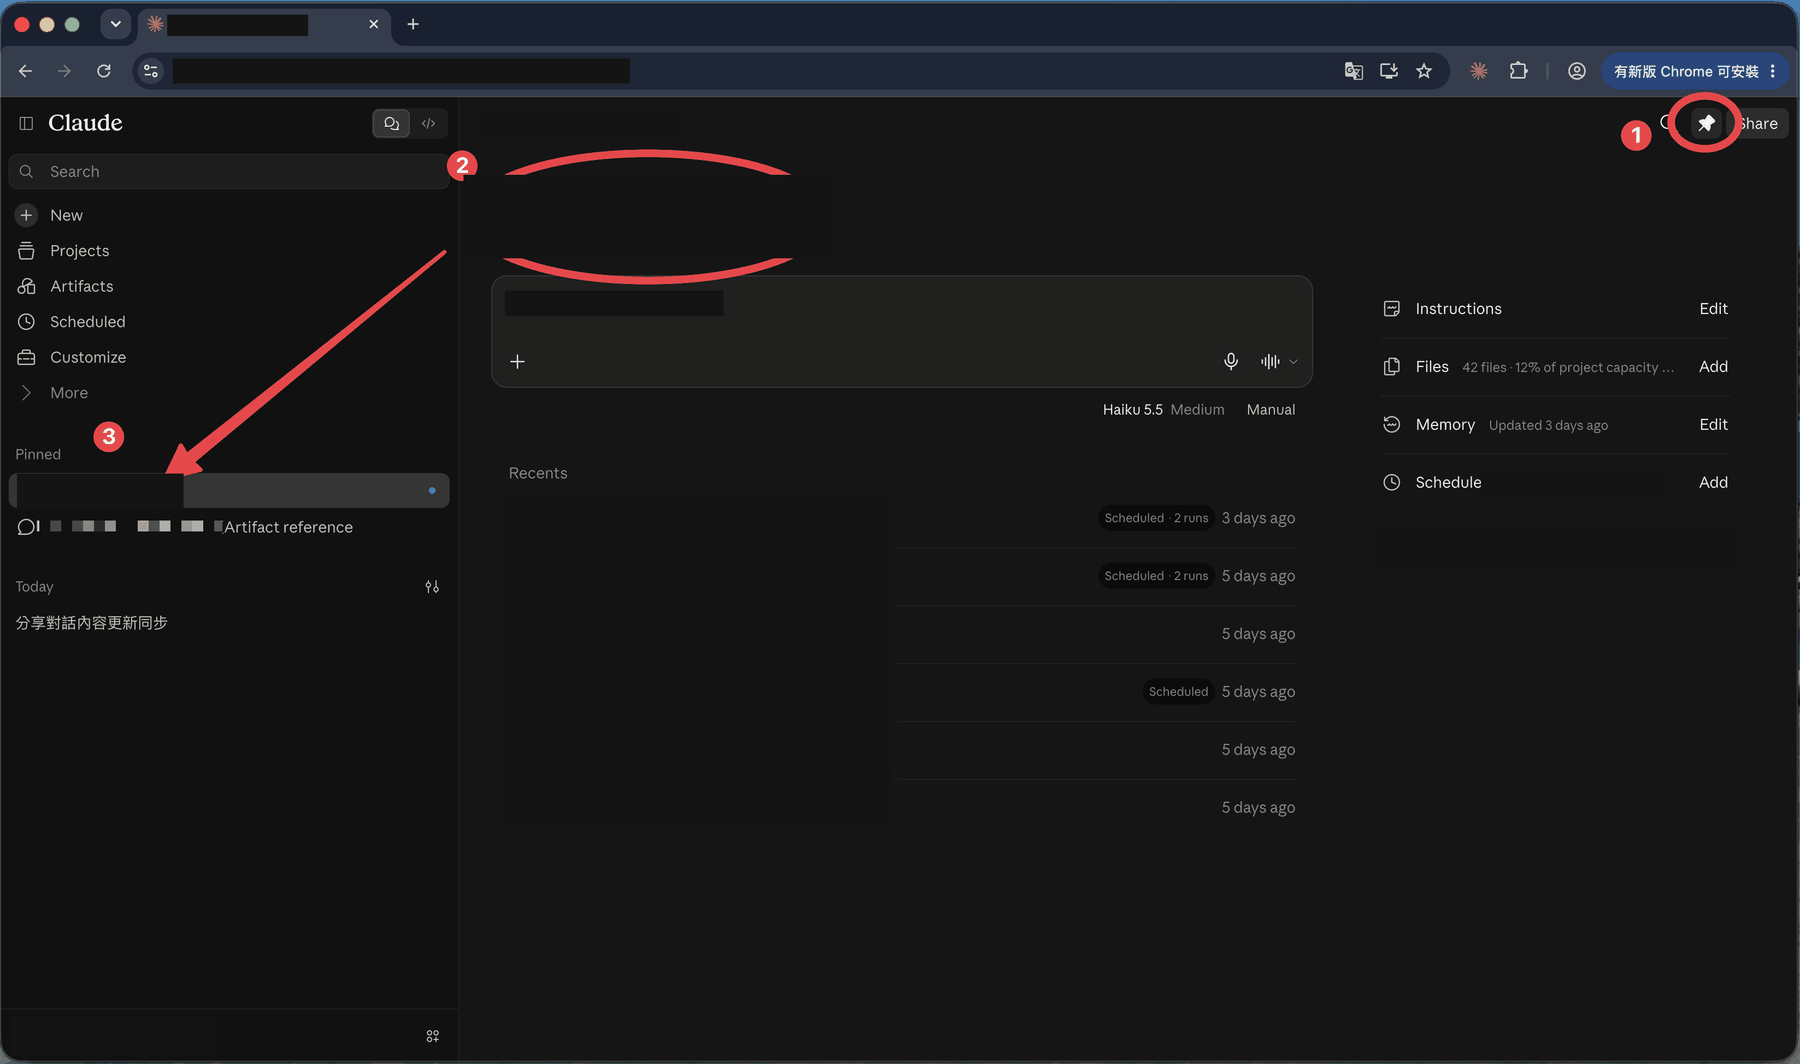Image resolution: width=1800 pixels, height=1064 pixels.
Task: Click Edit next to Instructions
Action: tap(1713, 309)
